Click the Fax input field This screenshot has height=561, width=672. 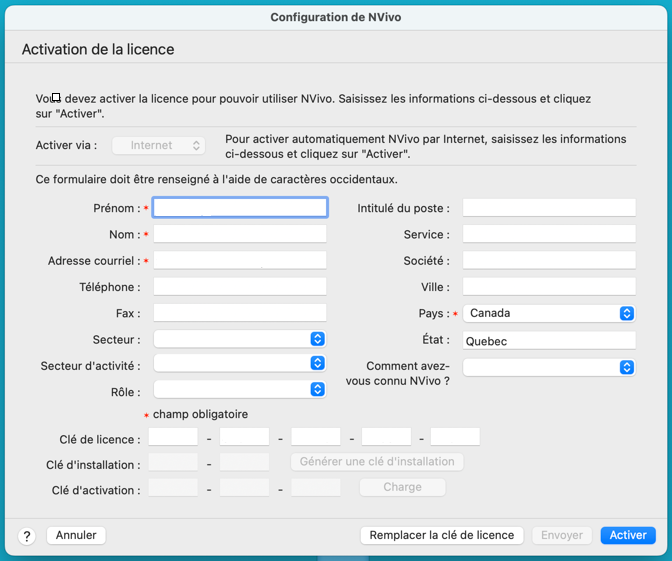tap(240, 313)
